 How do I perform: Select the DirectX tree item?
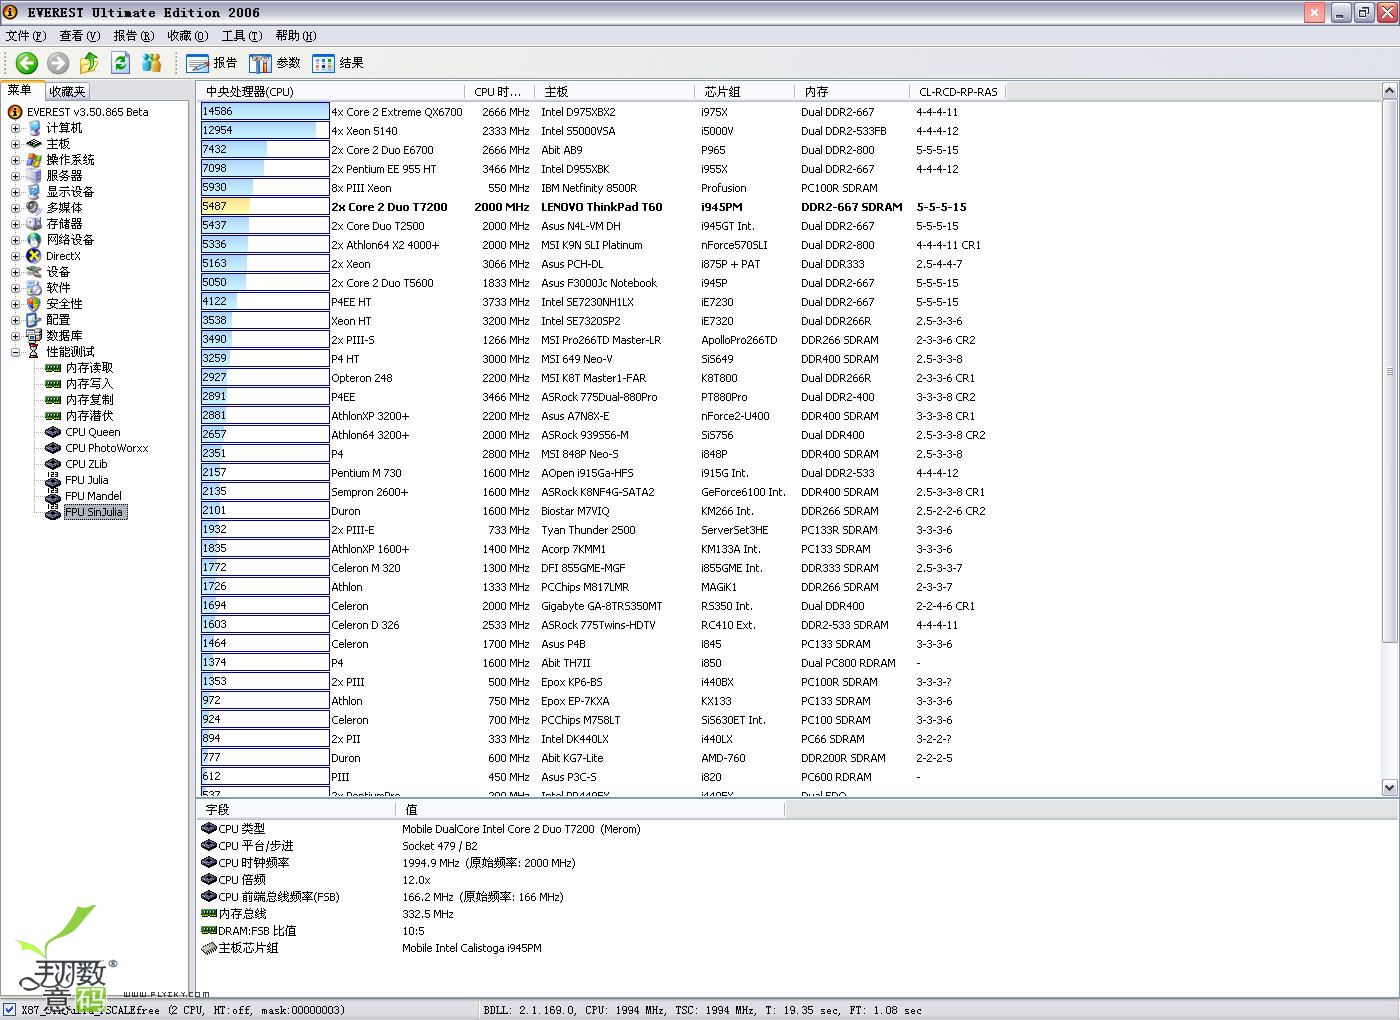click(63, 256)
